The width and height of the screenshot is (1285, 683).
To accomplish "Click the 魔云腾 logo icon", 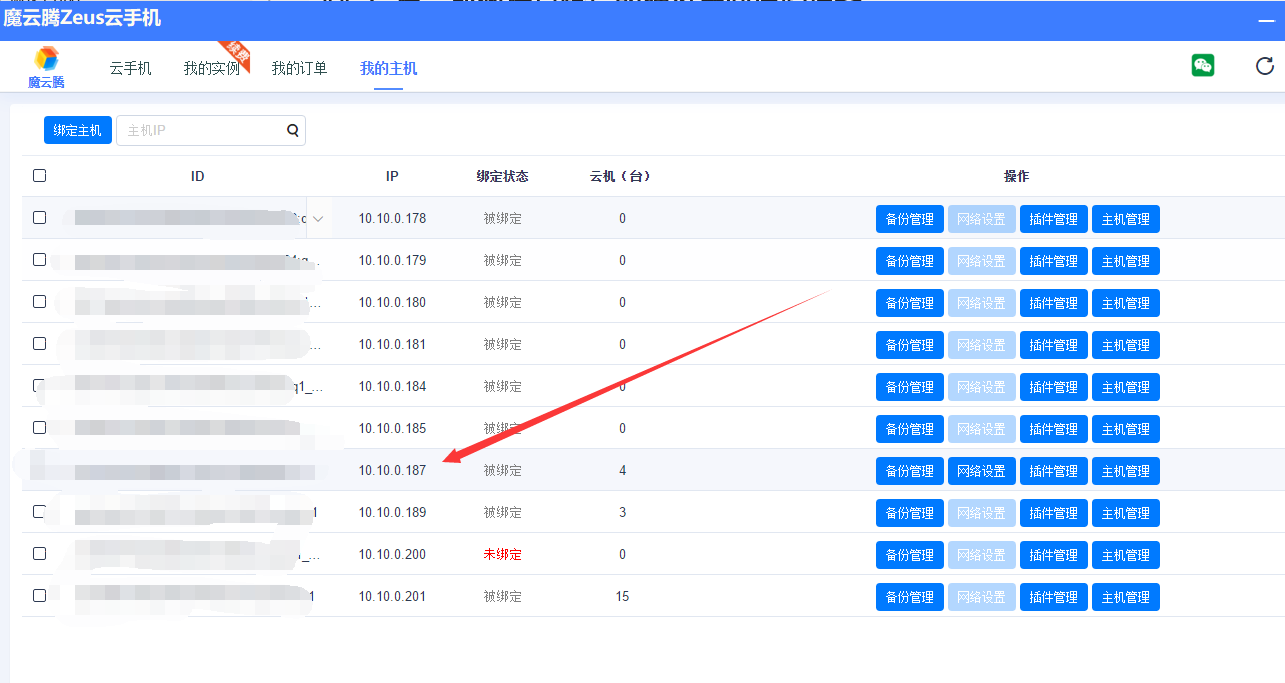I will (x=46, y=61).
